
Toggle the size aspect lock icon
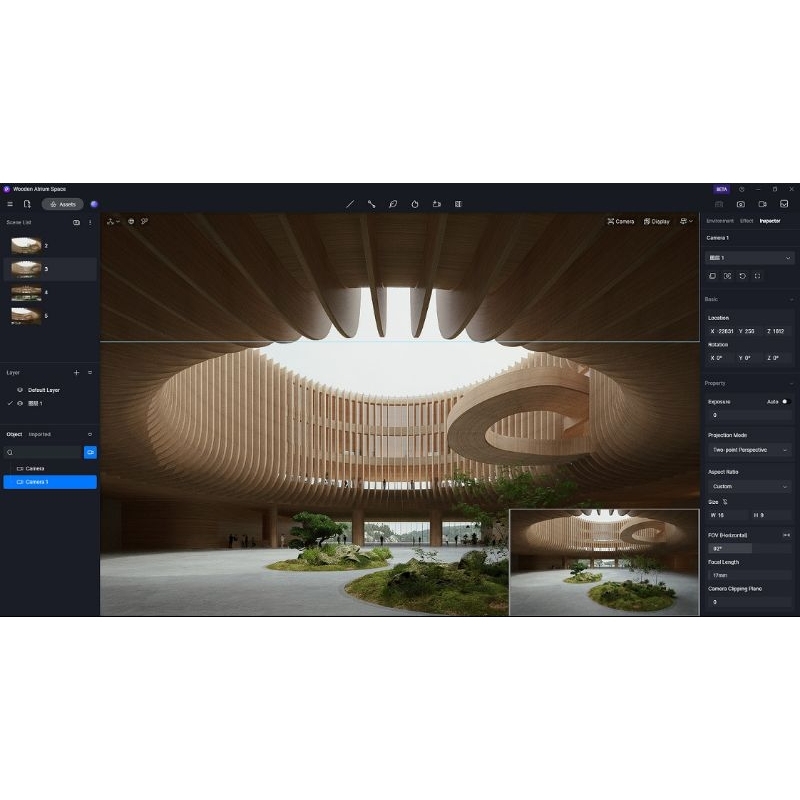[726, 501]
